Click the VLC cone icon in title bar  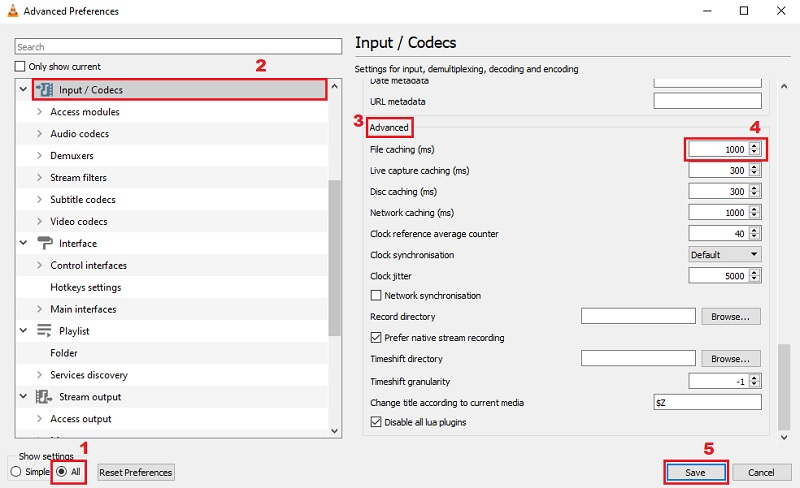click(x=12, y=11)
